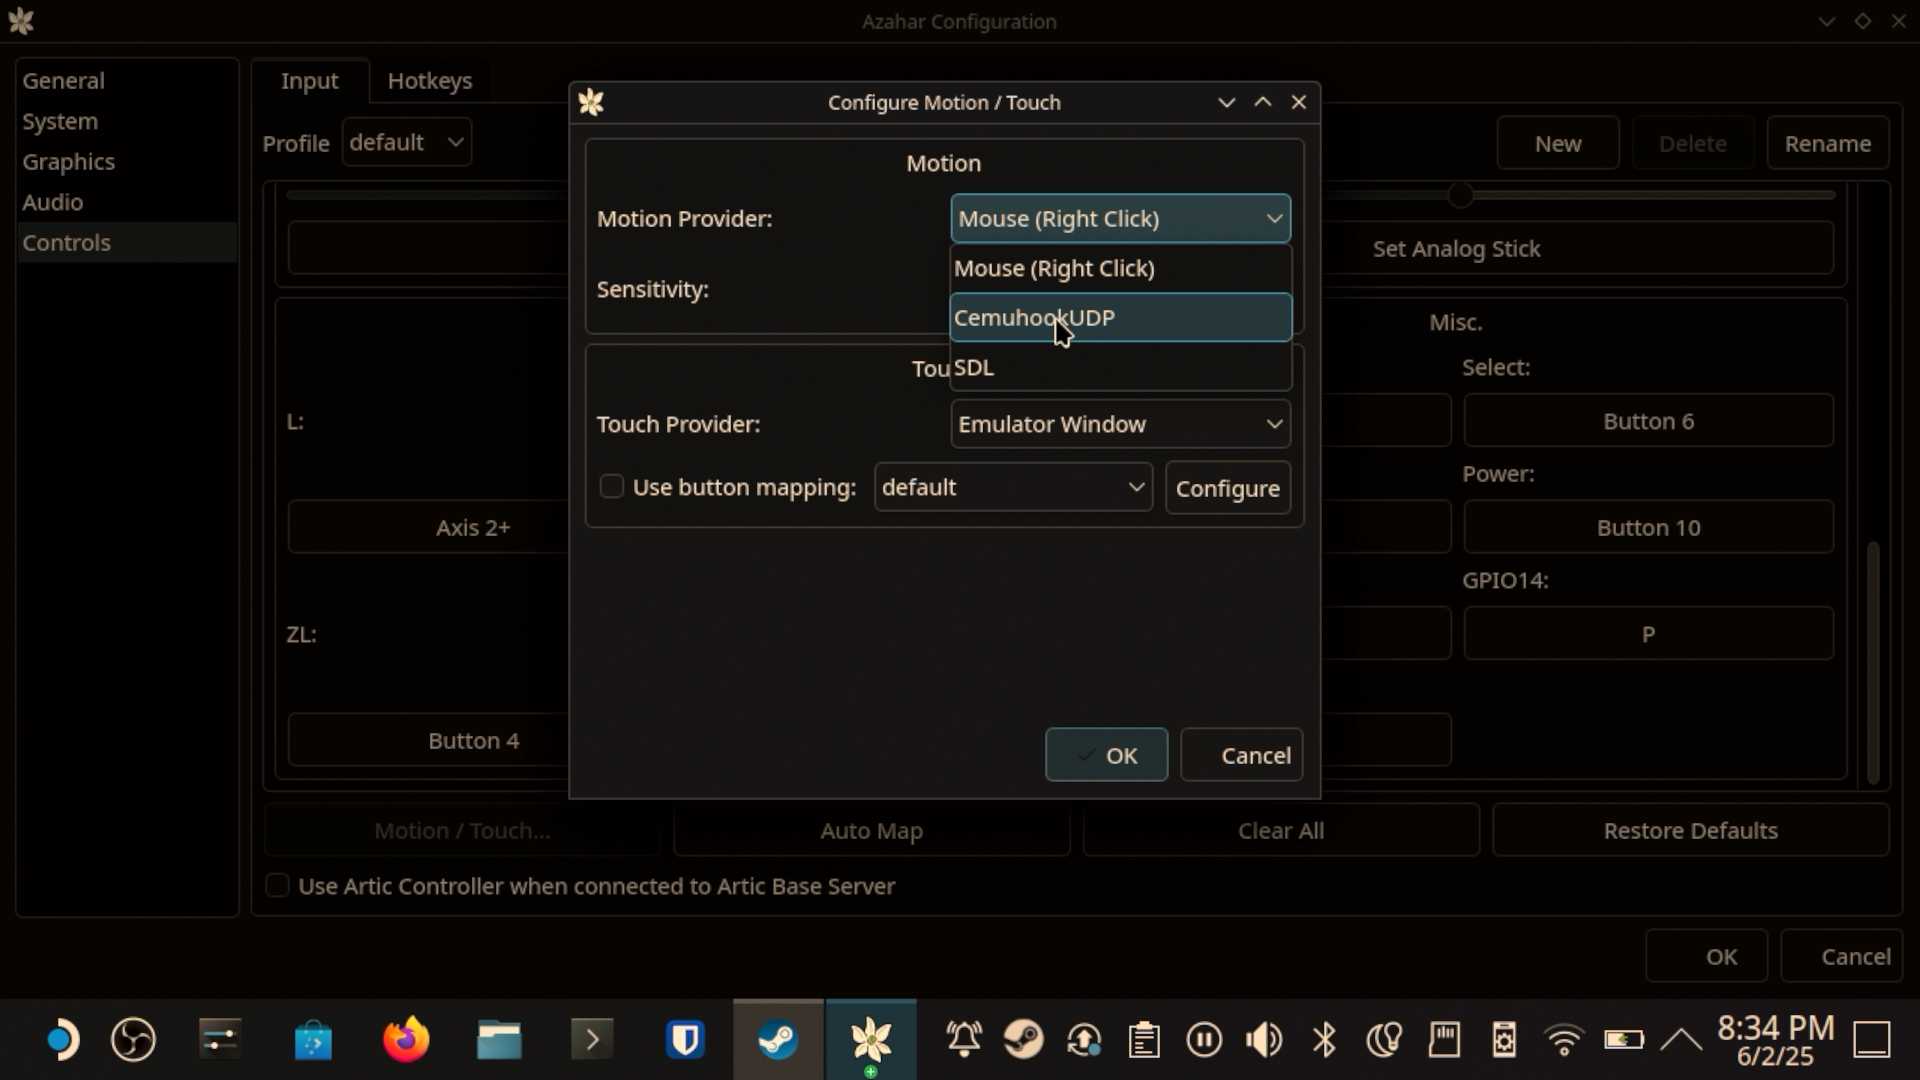Open Night Color moon icon in tray
The height and width of the screenshot is (1080, 1920).
[x=1384, y=1040]
